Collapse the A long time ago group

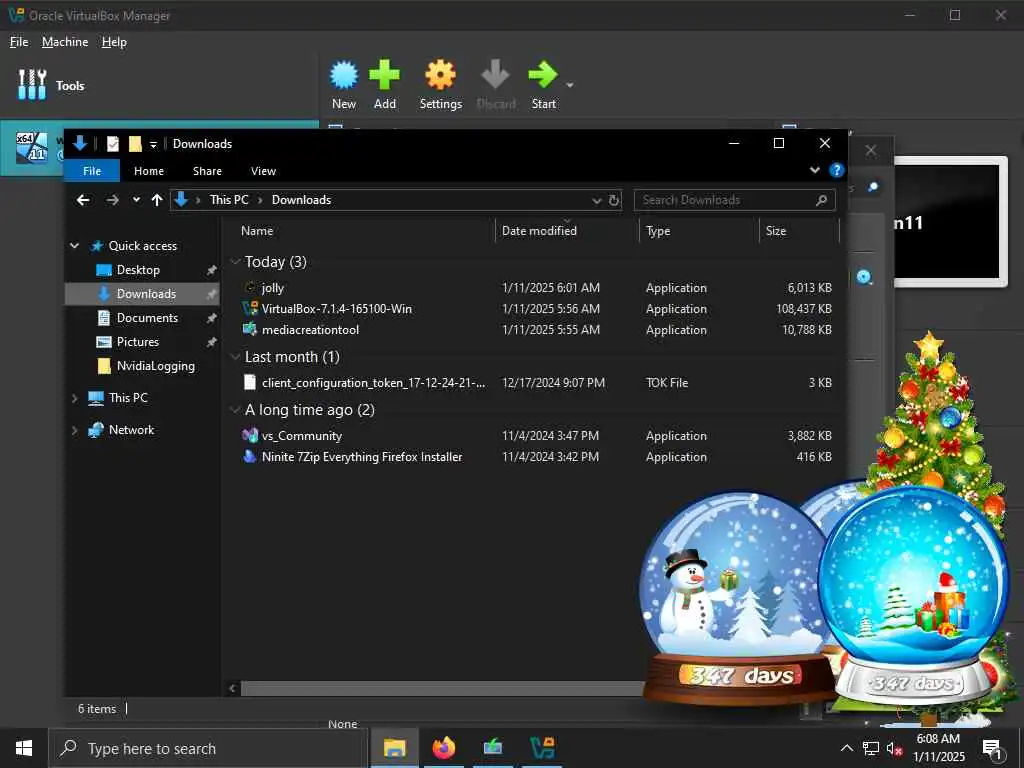(x=235, y=409)
